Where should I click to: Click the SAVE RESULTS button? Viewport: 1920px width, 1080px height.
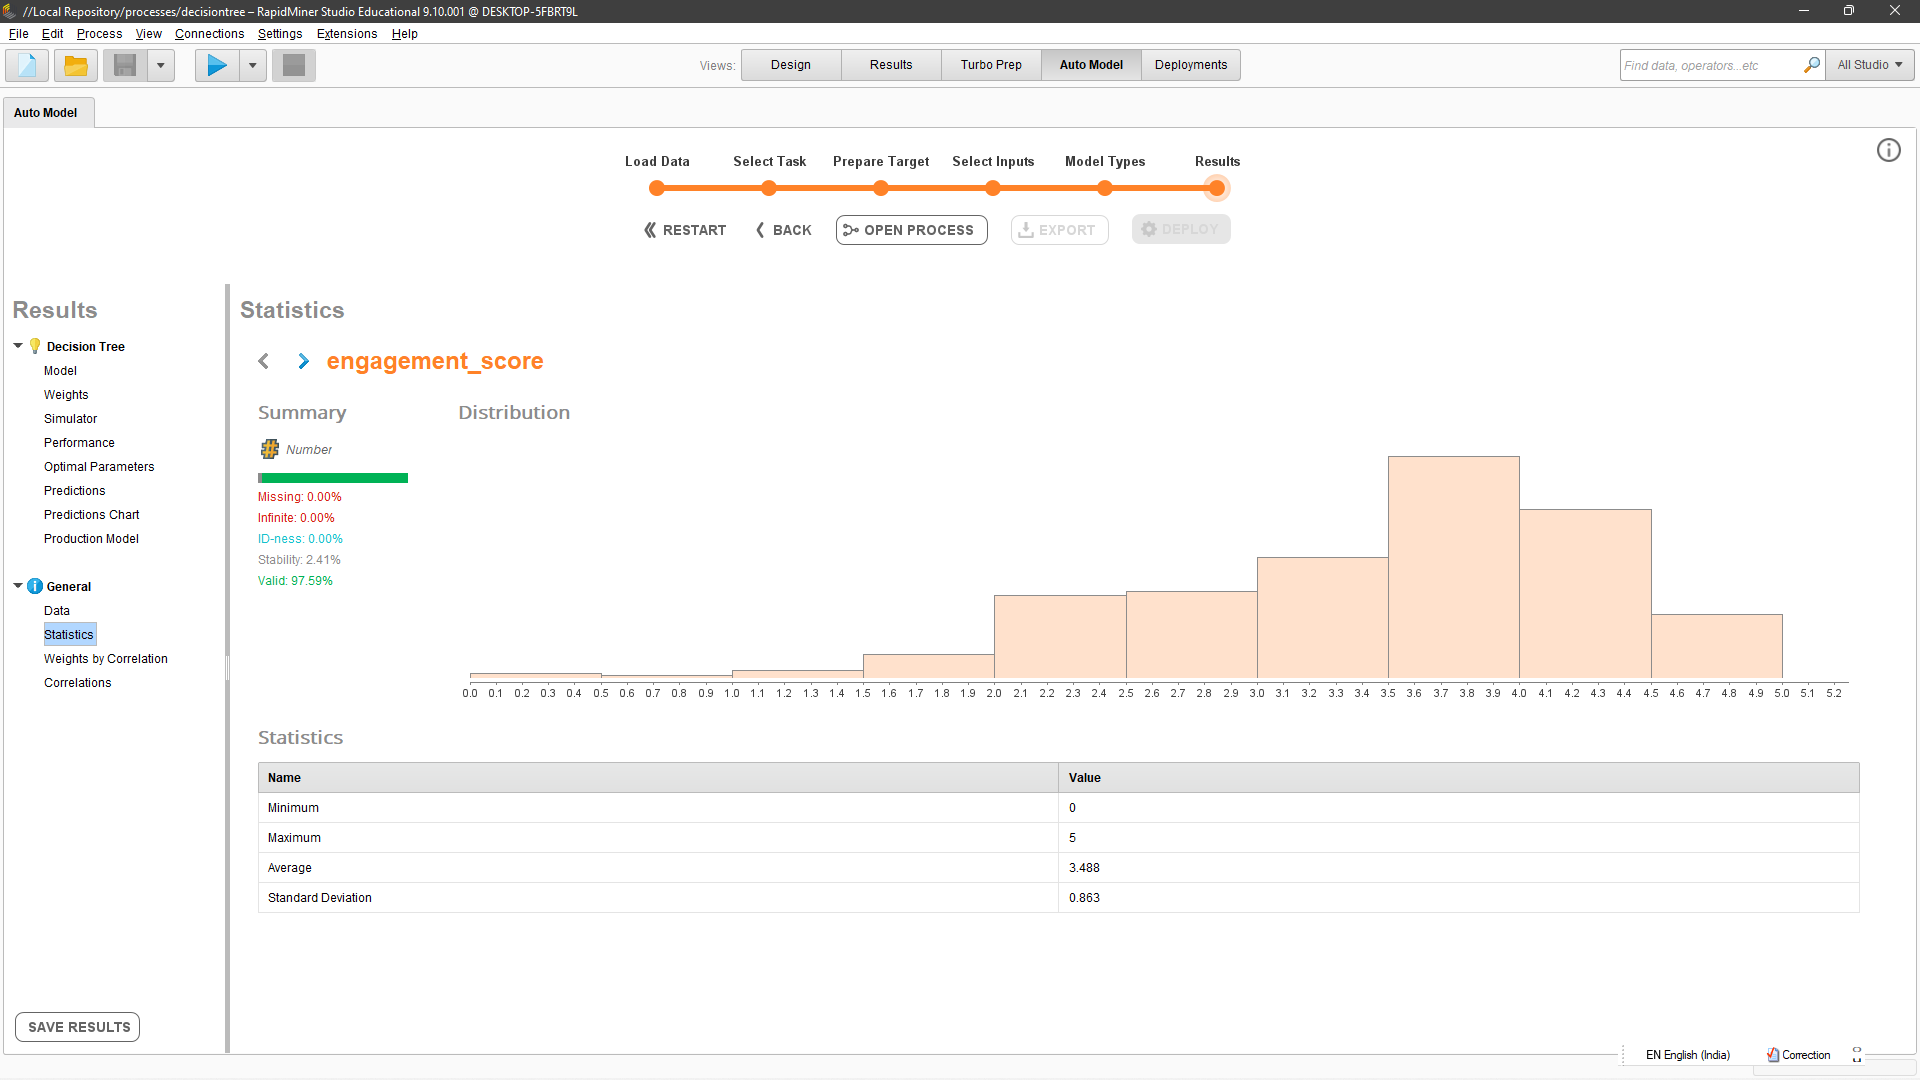tap(77, 1026)
